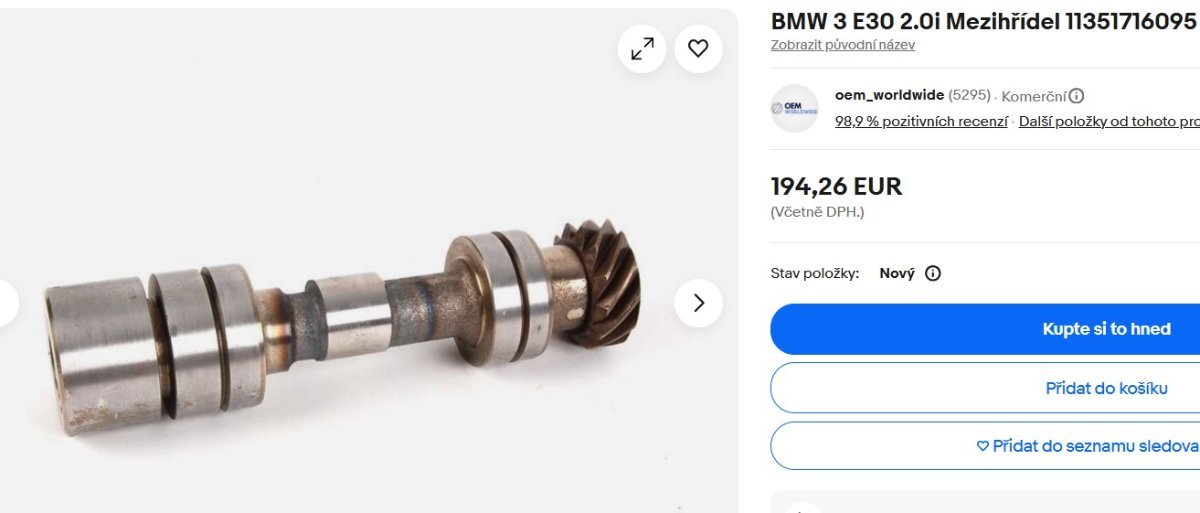Open the oem_worldwide seller profile
The height and width of the screenshot is (513, 1200).
point(889,95)
